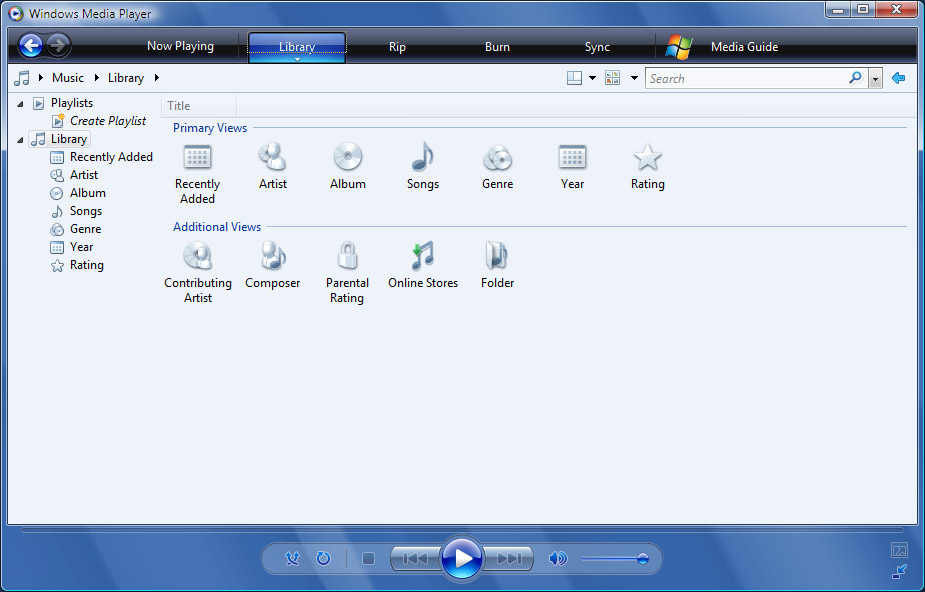Collapse the Playlists tree node
925x592 pixels.
(21, 103)
